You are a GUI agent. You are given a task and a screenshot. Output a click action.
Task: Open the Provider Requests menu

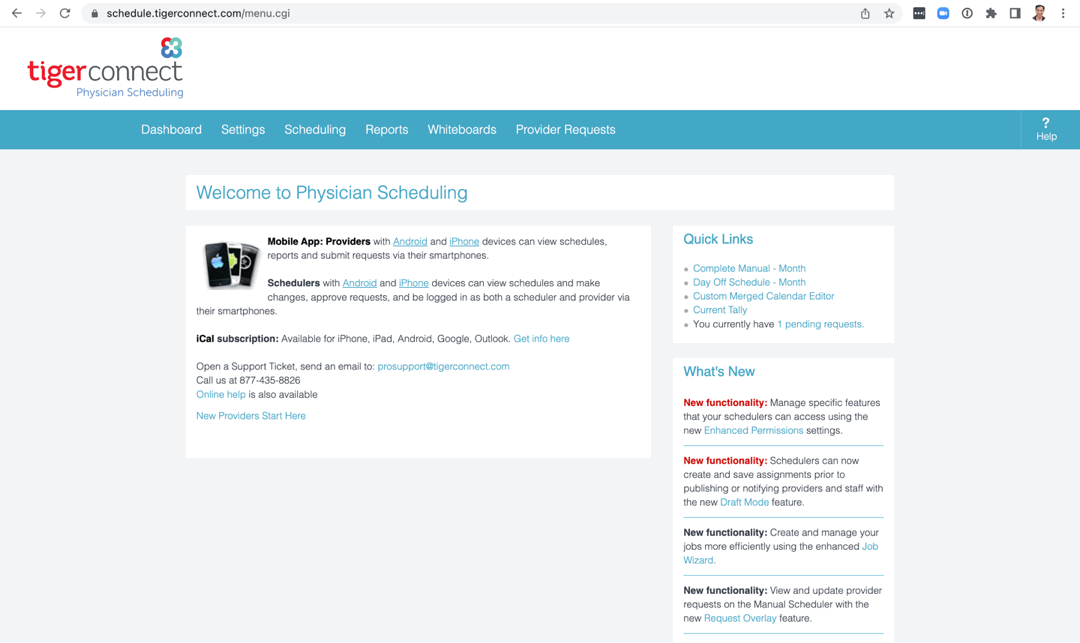tap(565, 129)
